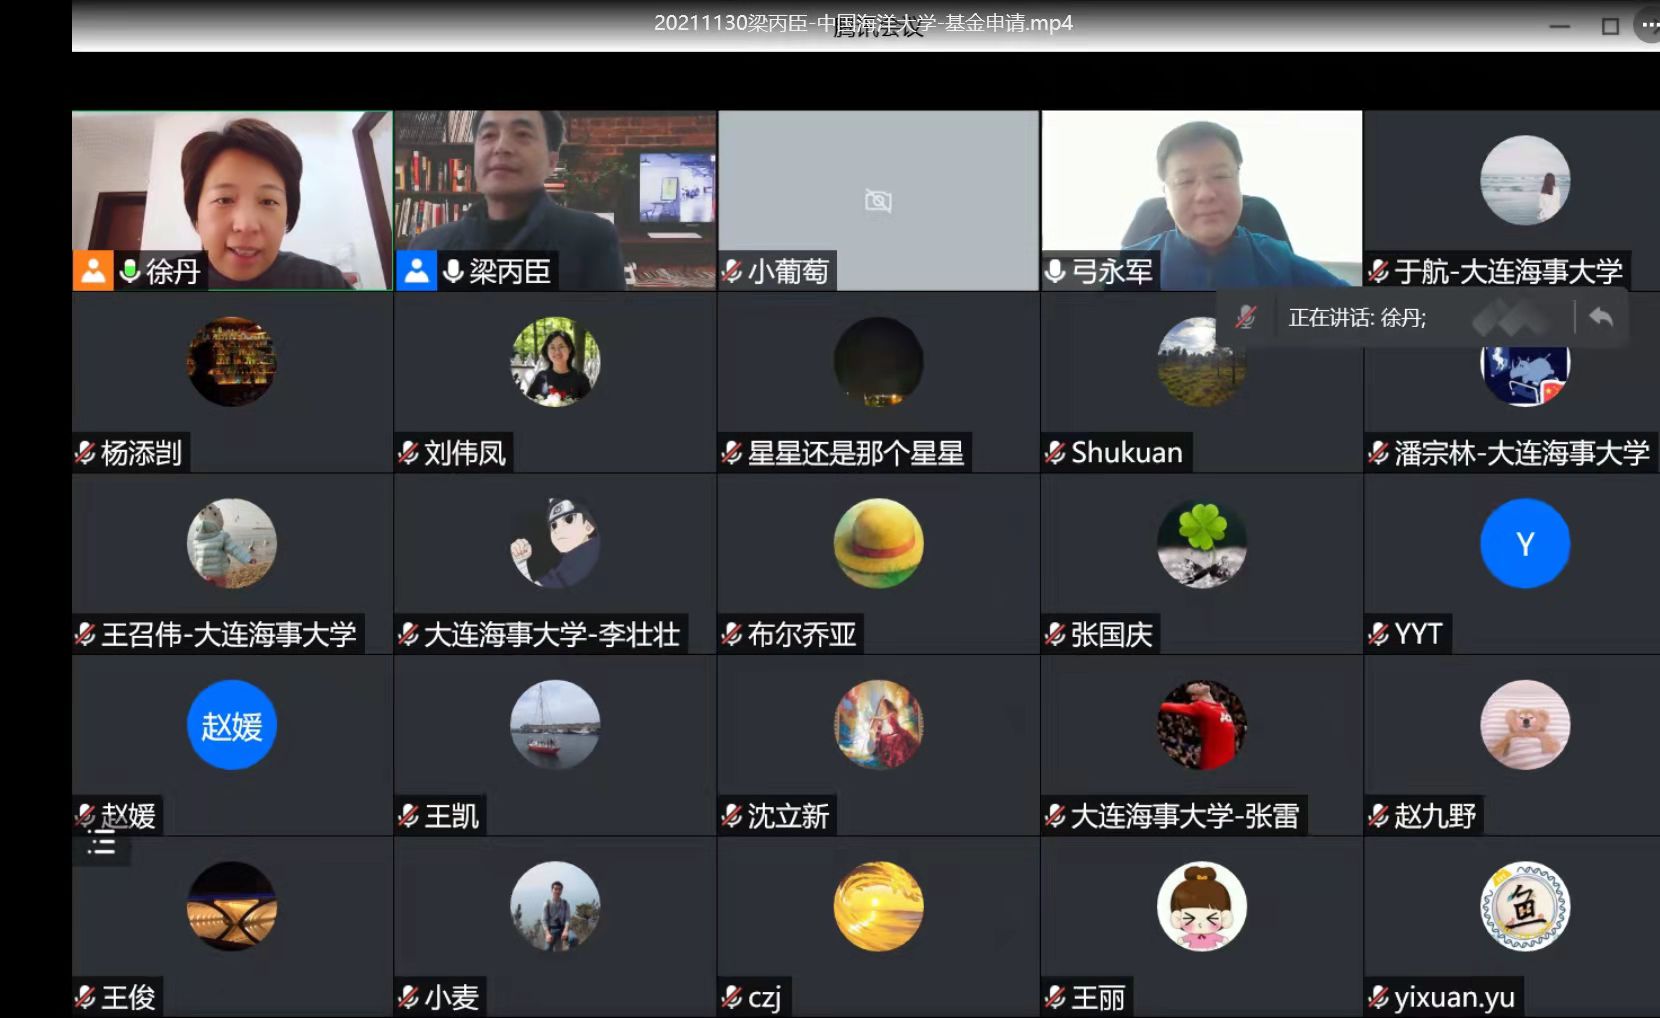Click the camera-off icon in 小葡萄's tile
This screenshot has height=1018, width=1660.
click(x=877, y=202)
